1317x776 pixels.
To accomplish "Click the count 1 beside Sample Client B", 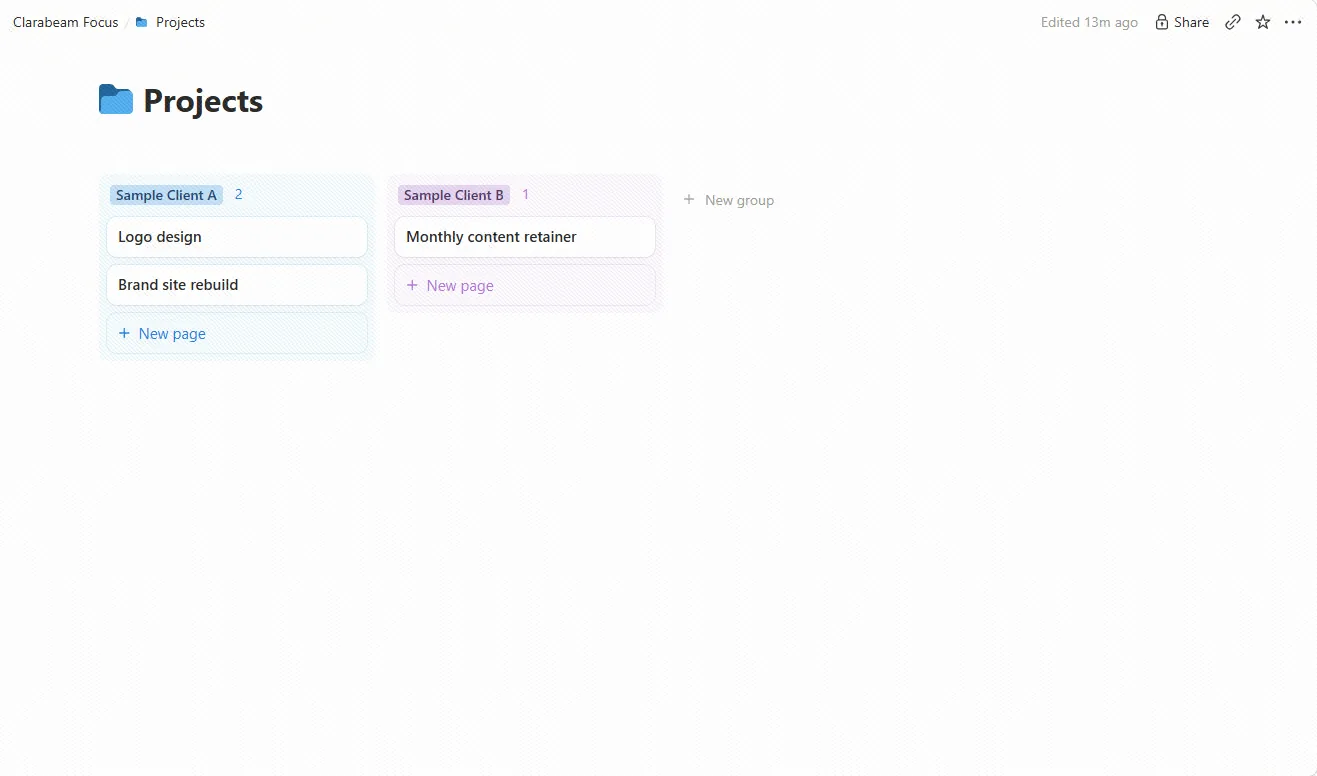I will (x=526, y=194).
